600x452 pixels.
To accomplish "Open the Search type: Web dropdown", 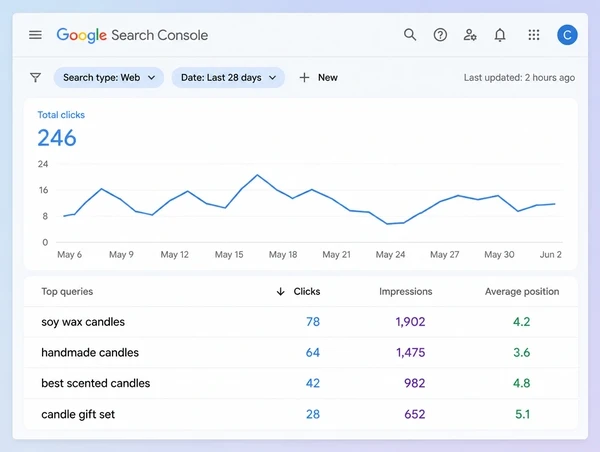I will (109, 78).
